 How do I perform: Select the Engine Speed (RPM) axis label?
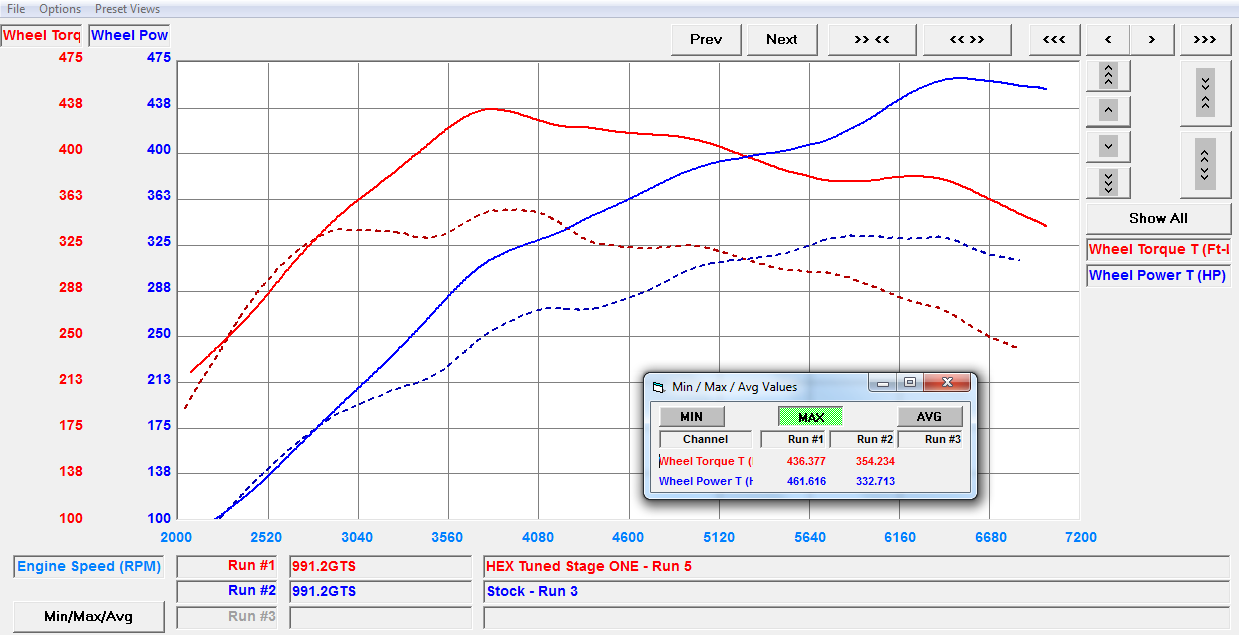(88, 567)
